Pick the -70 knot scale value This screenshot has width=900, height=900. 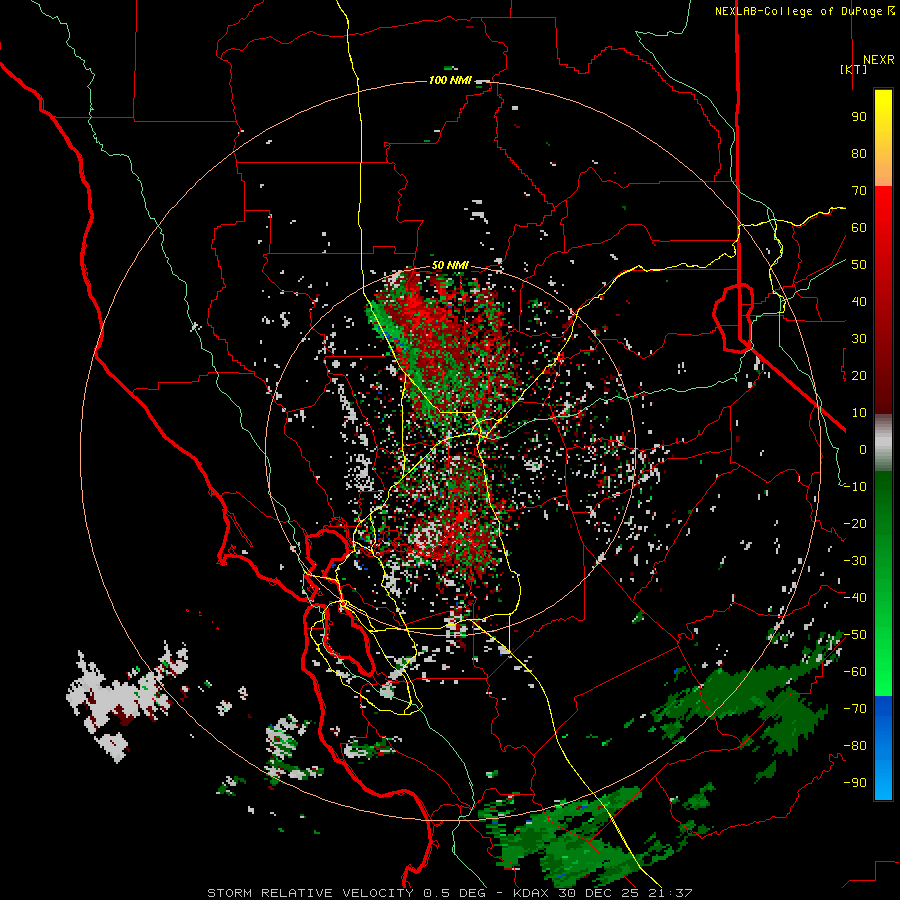coord(855,709)
